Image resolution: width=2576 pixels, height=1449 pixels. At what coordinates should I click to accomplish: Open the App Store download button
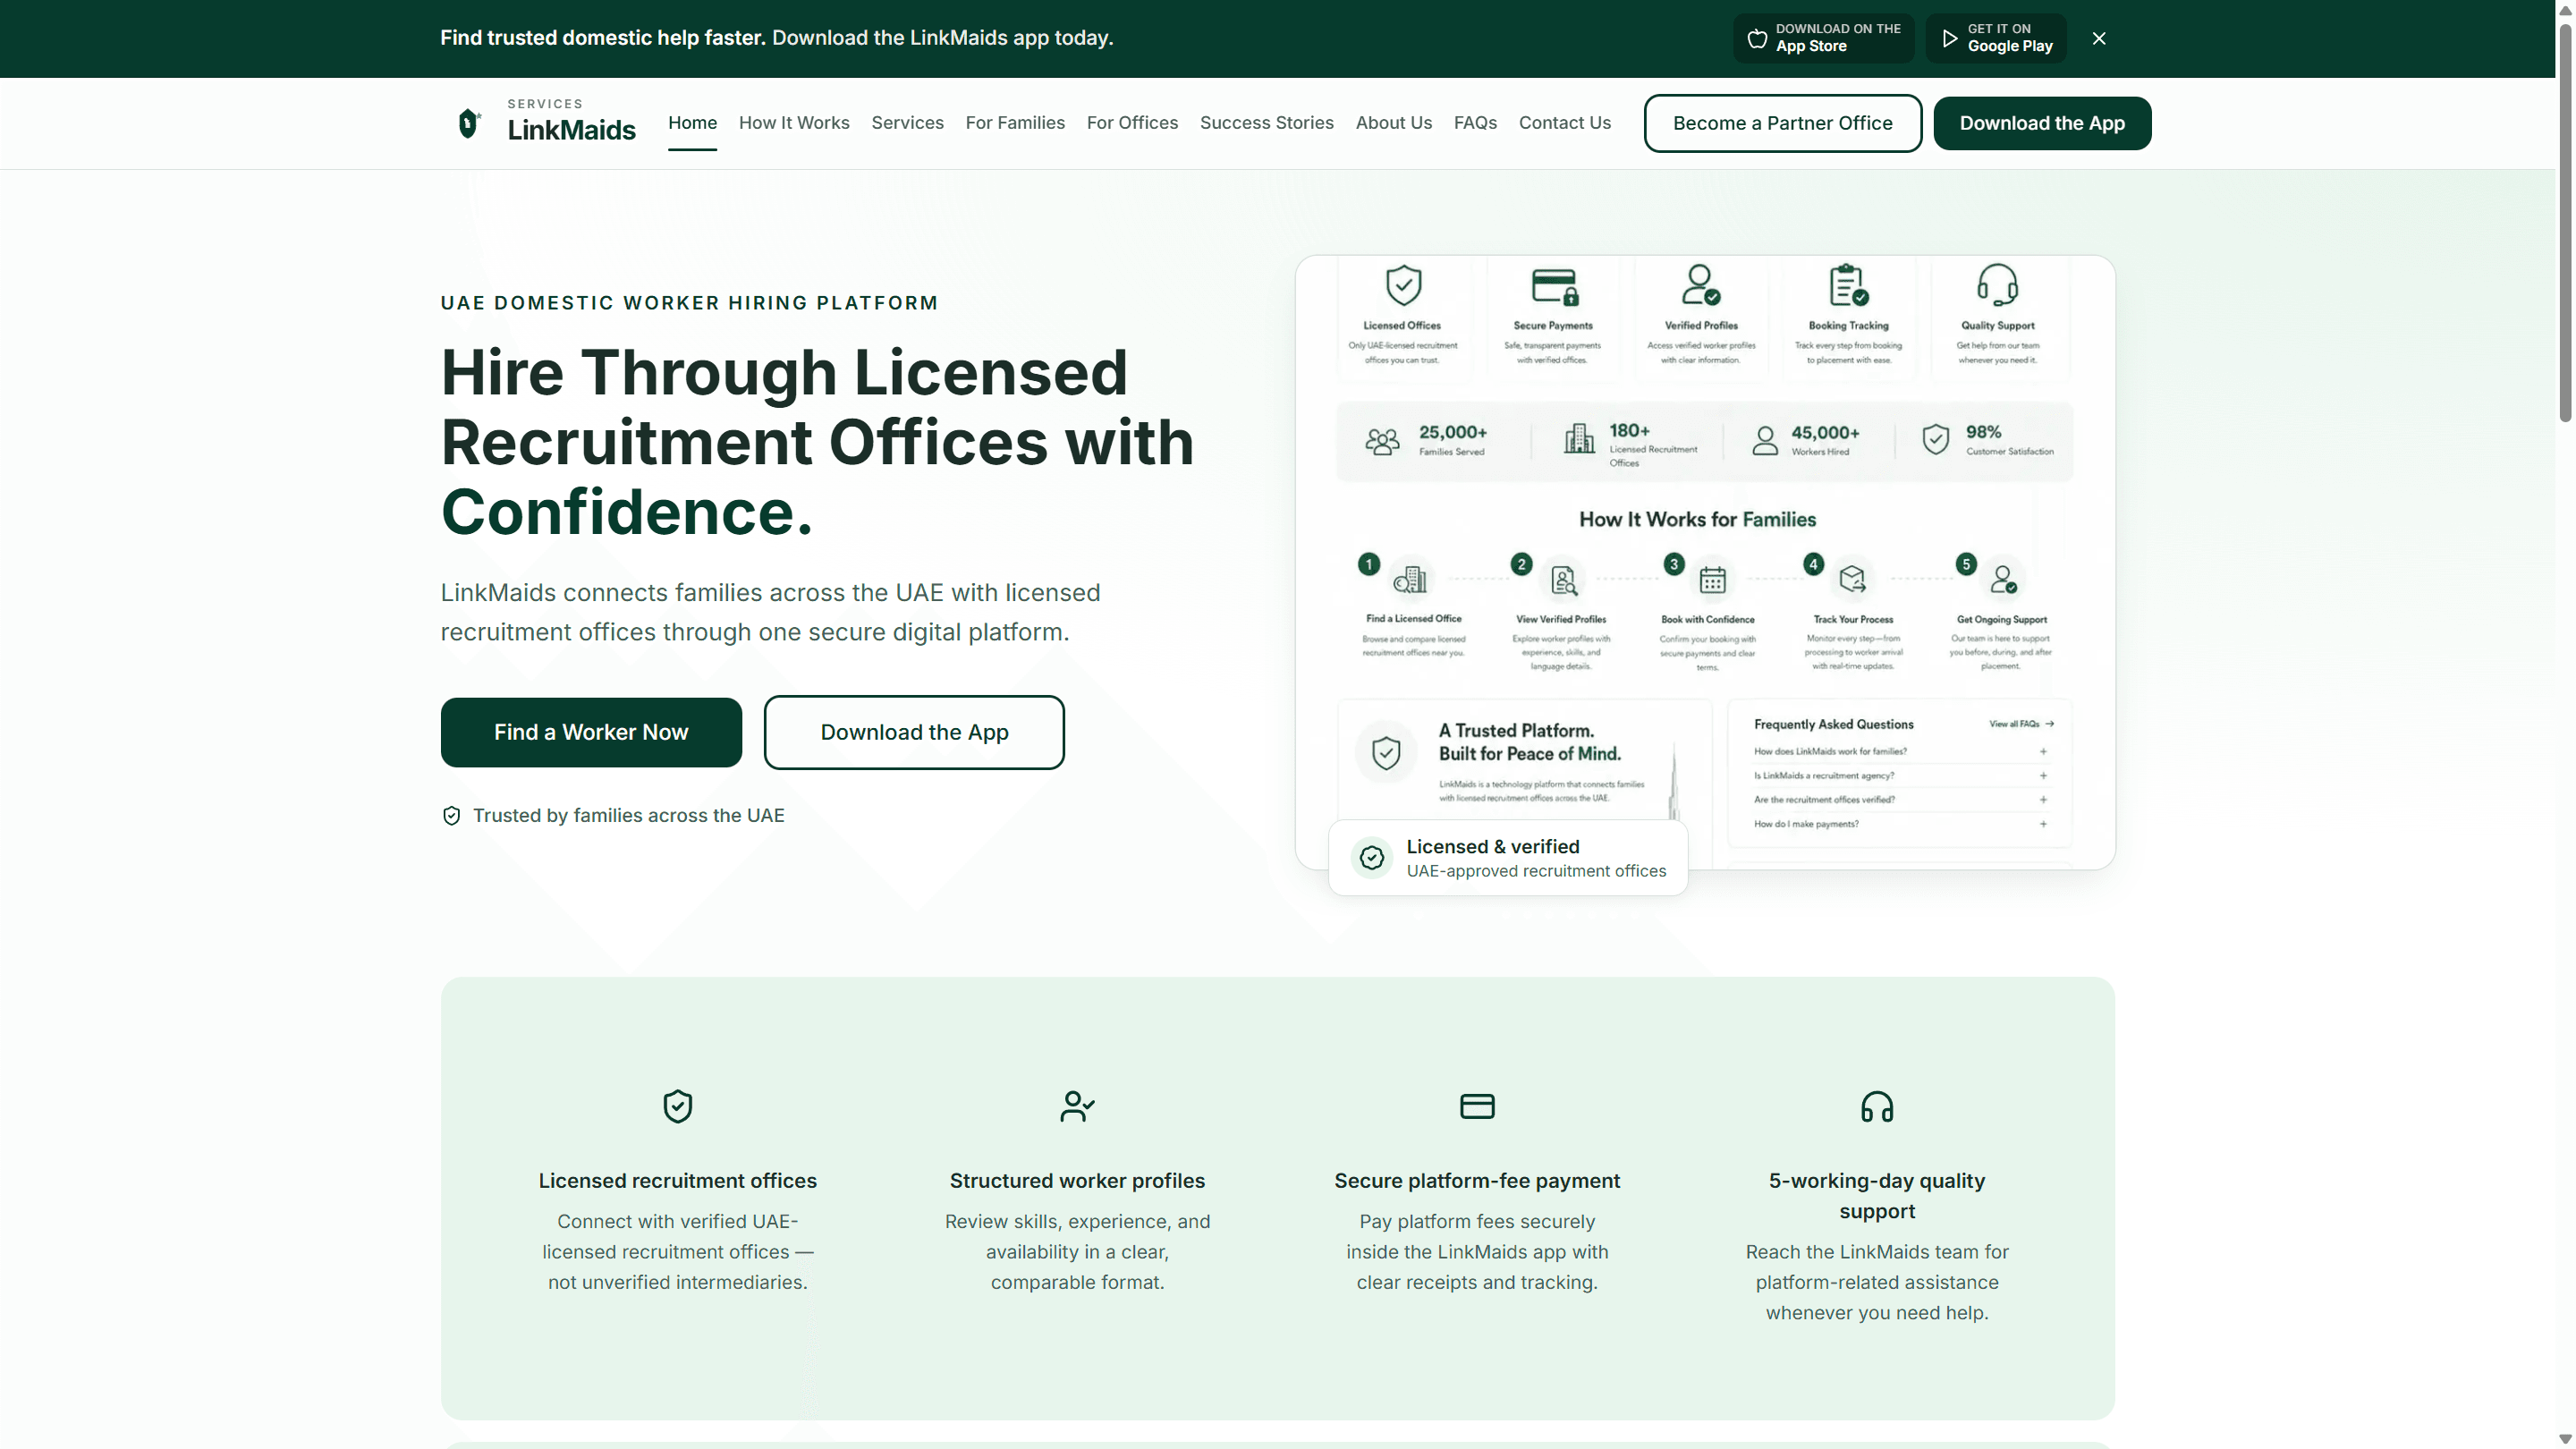1823,38
